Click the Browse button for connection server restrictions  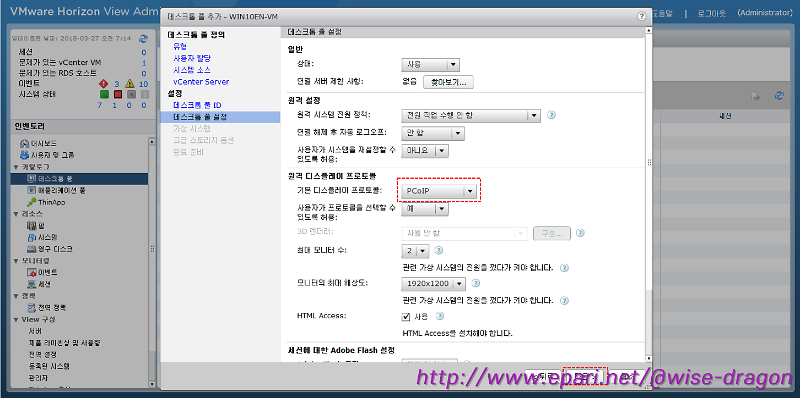tap(448, 82)
